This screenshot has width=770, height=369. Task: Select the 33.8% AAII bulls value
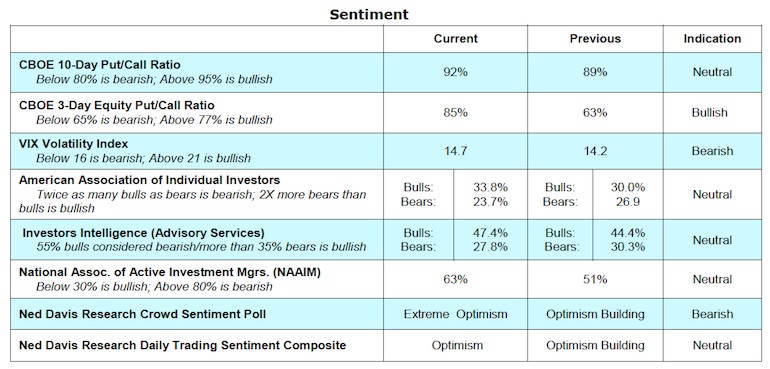[x=490, y=187]
